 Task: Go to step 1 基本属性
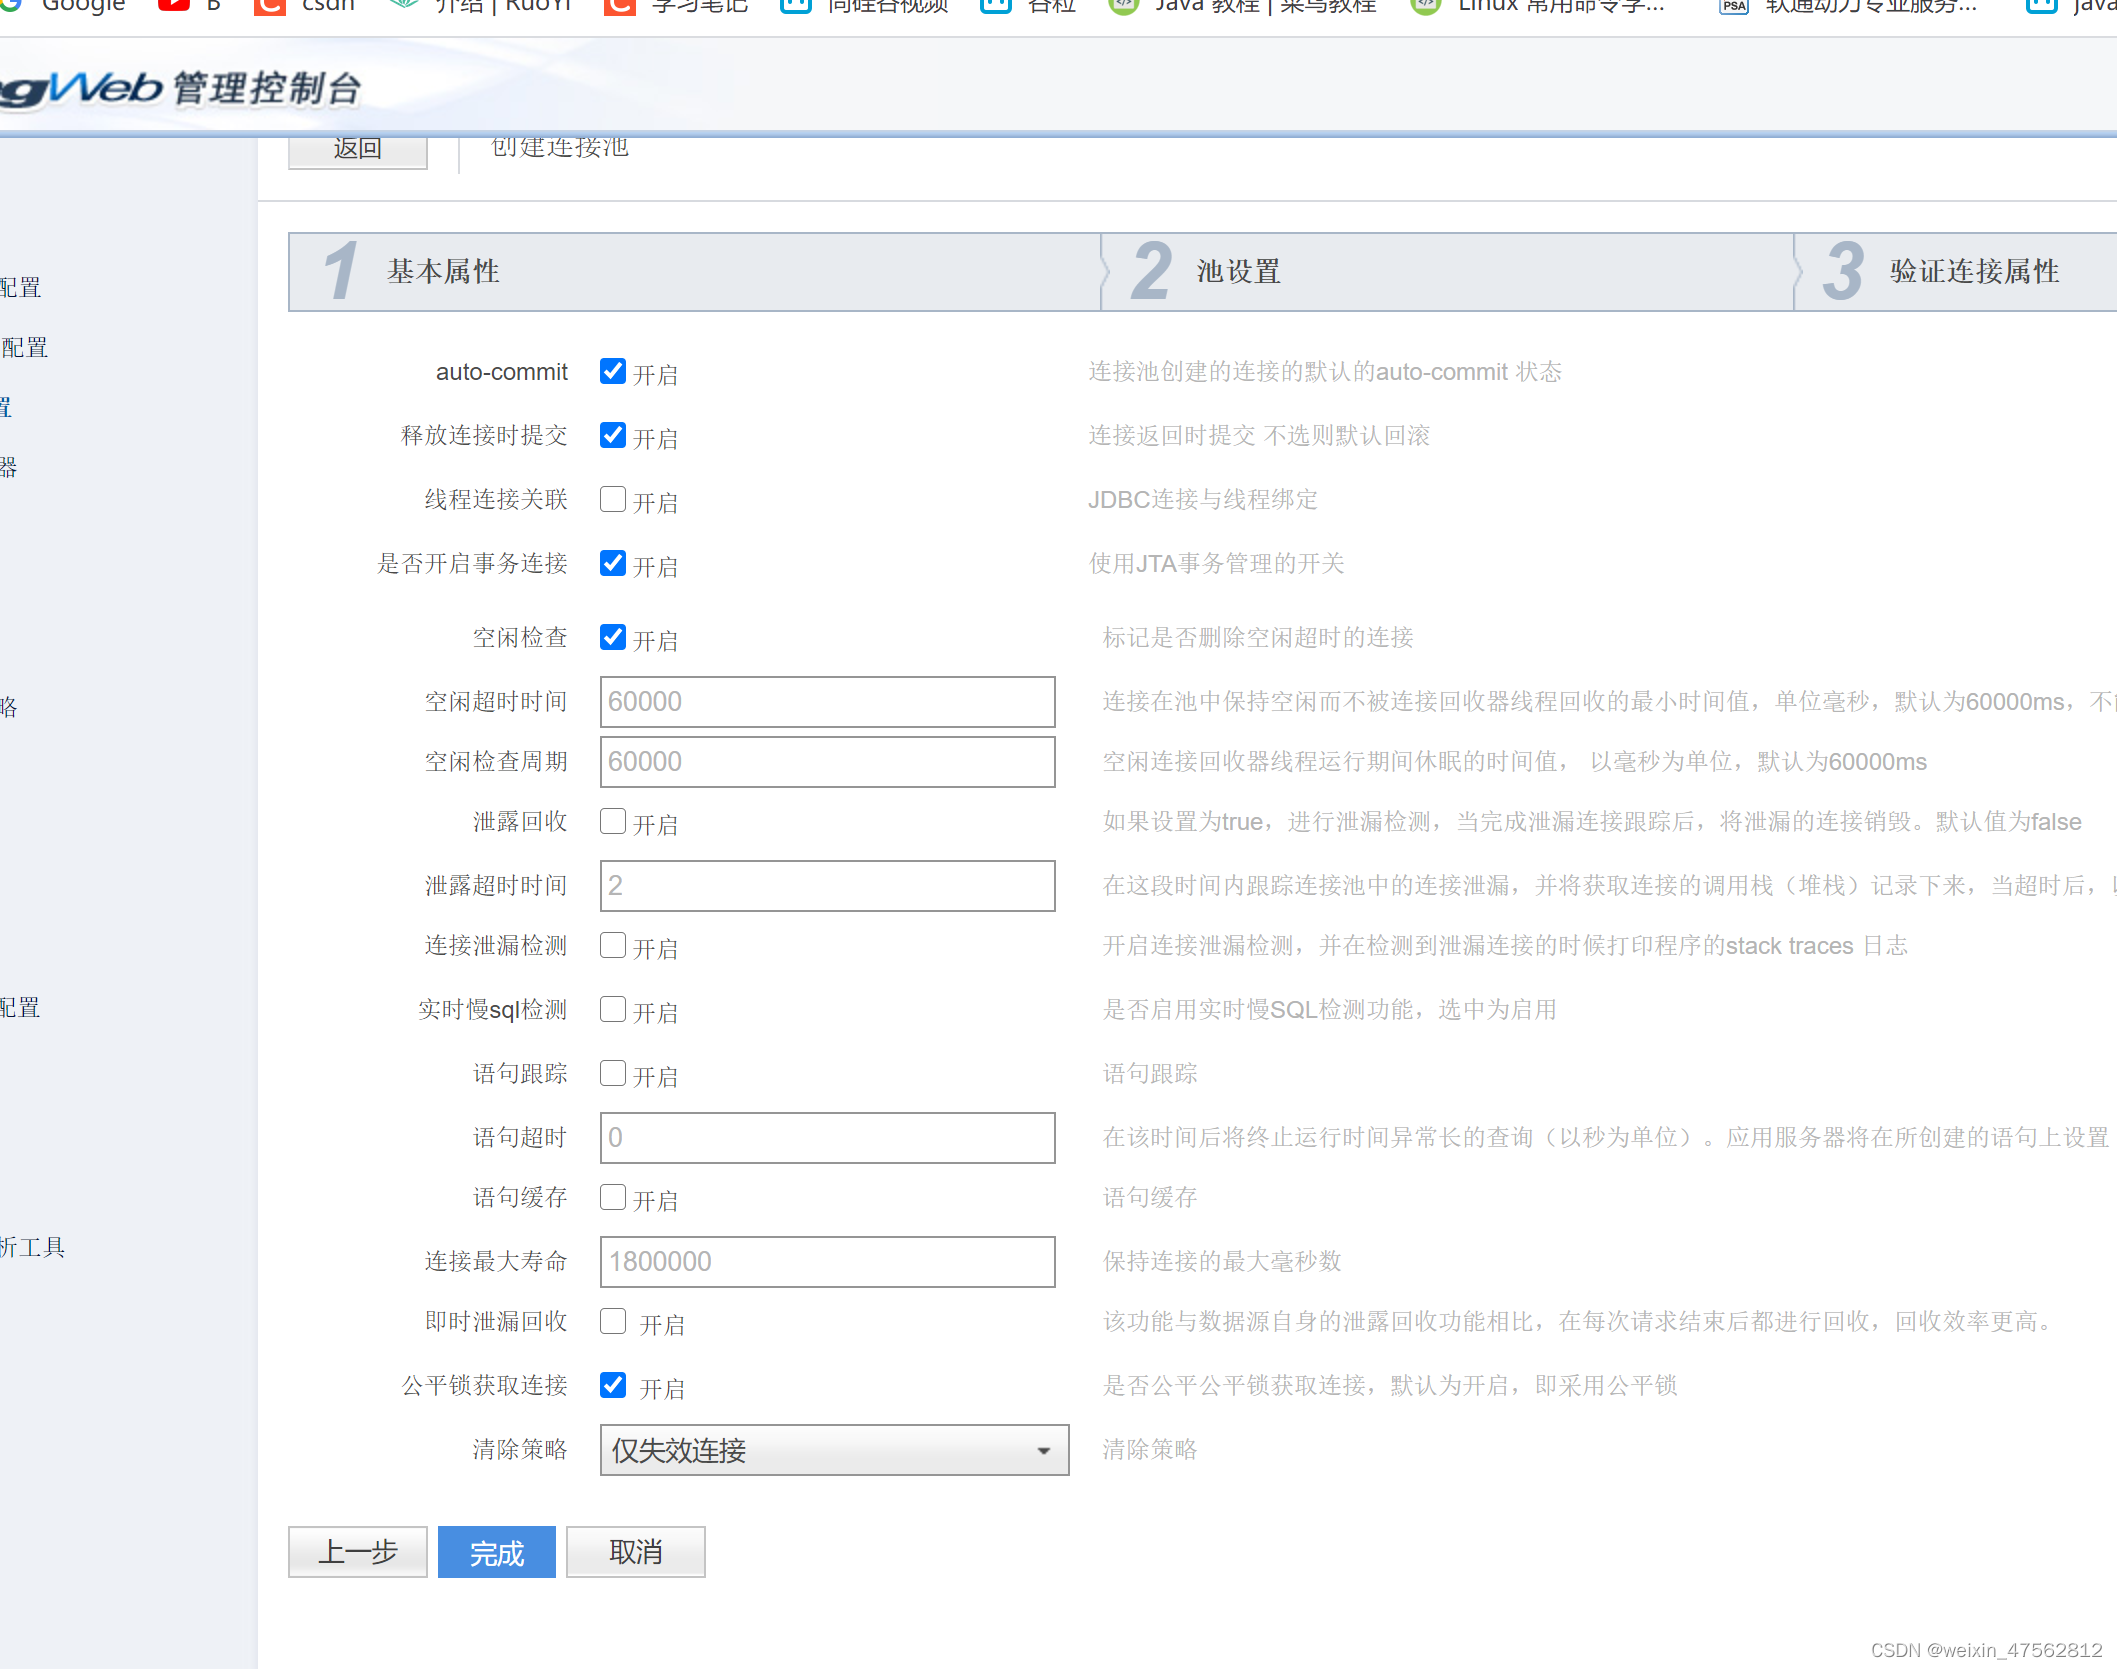coord(444,272)
